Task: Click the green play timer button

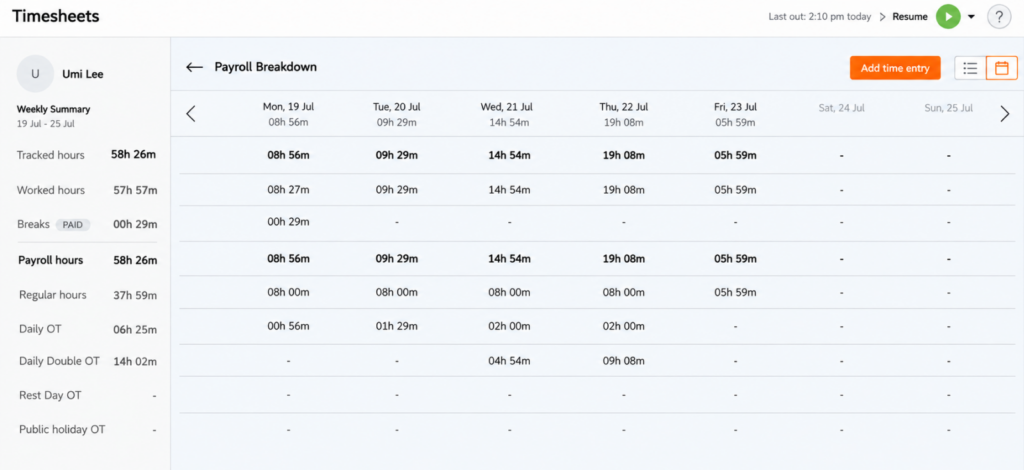Action: 948,16
